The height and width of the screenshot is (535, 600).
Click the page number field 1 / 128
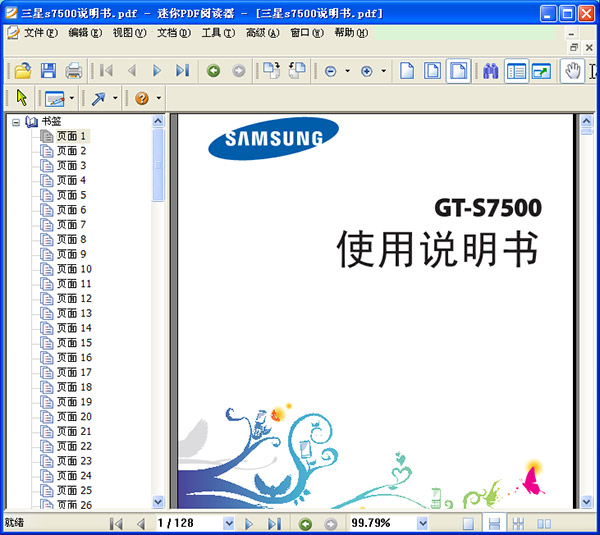tap(189, 523)
